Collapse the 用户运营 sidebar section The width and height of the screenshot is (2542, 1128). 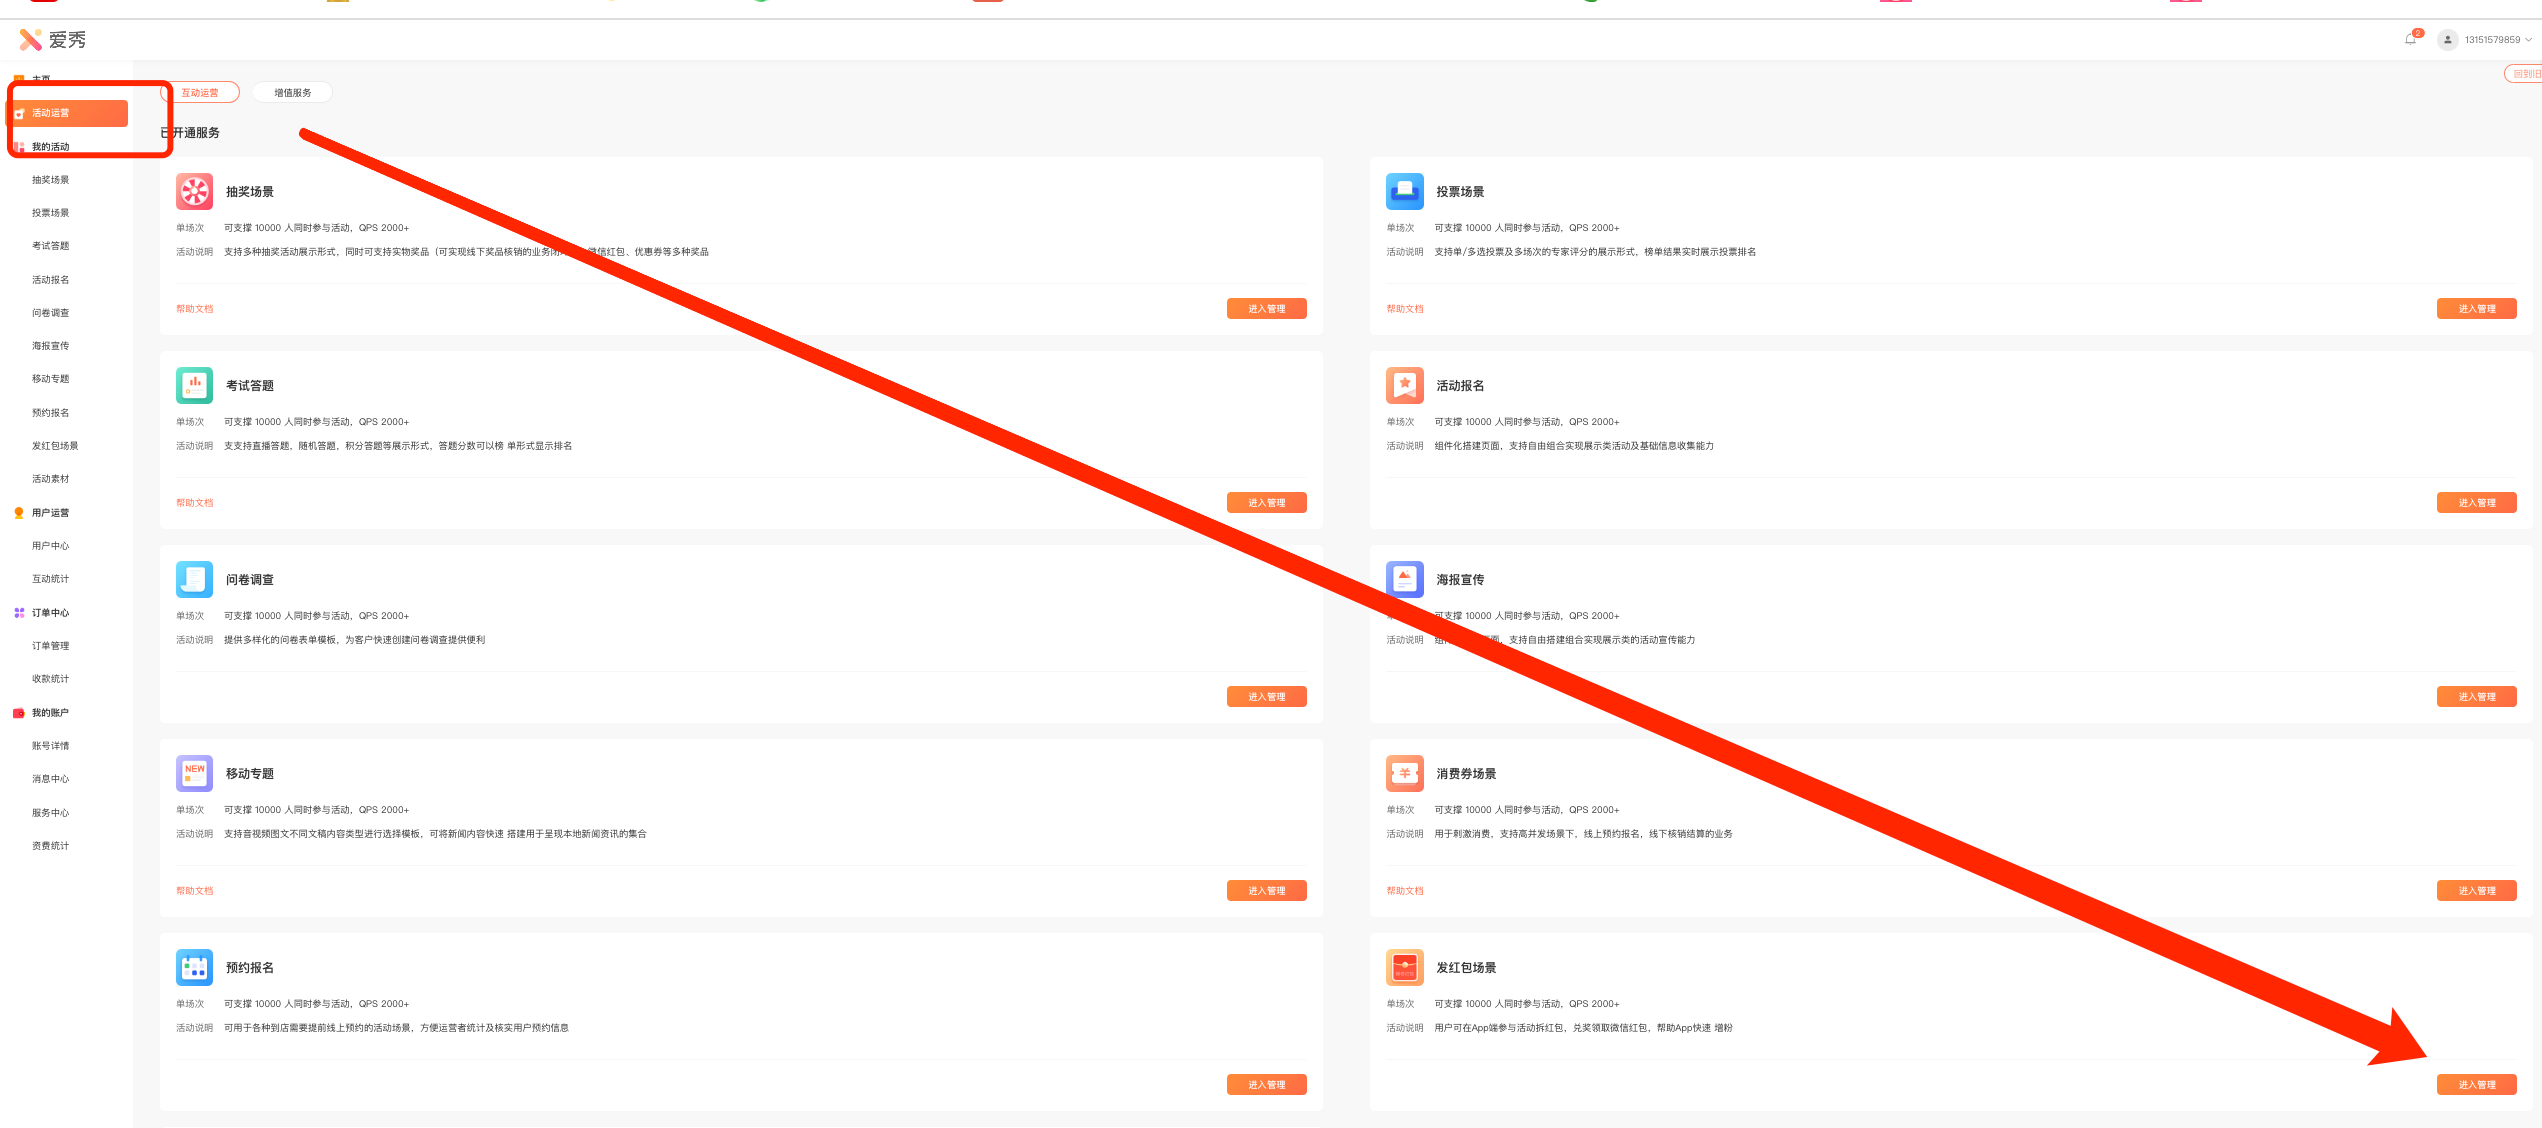point(50,513)
